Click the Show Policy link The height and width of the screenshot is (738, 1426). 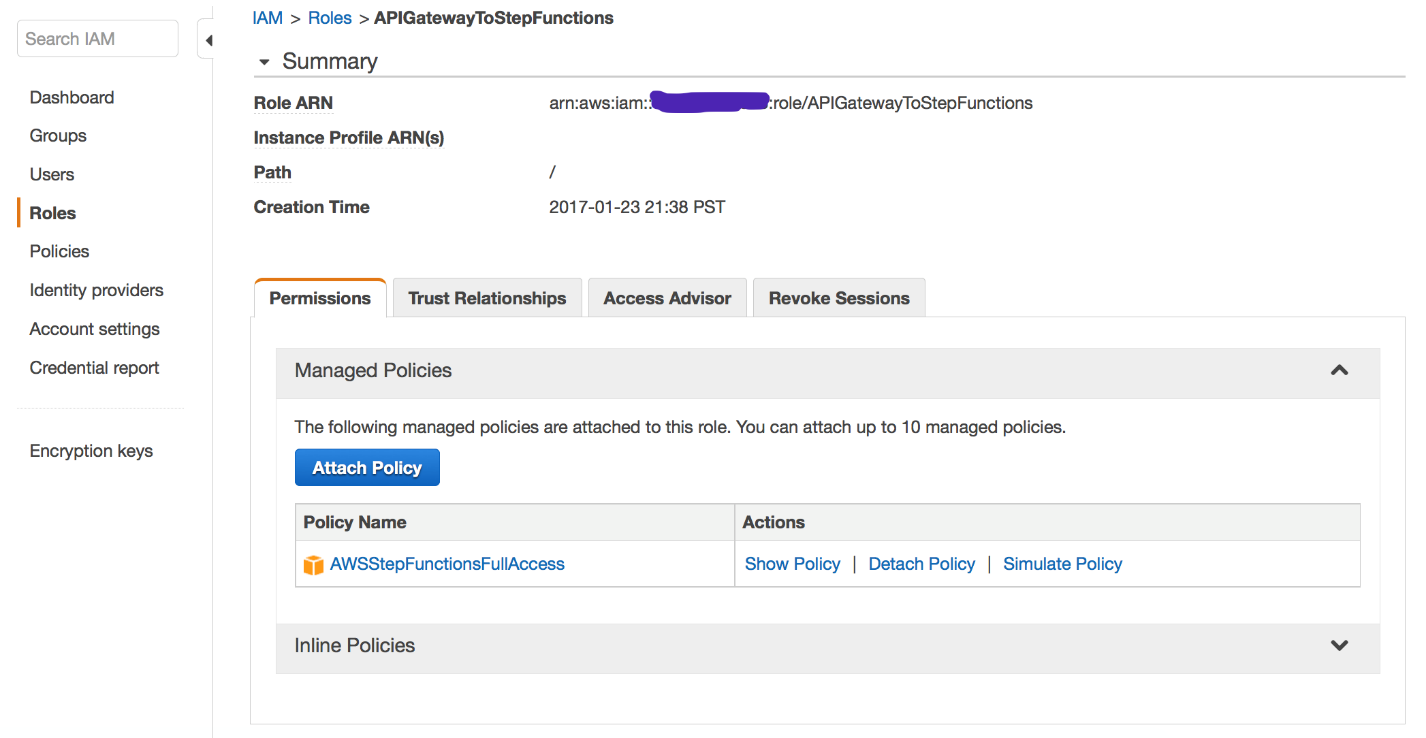click(x=793, y=564)
